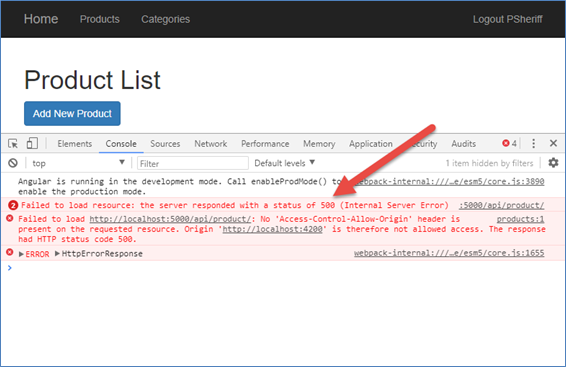The width and height of the screenshot is (566, 367).
Task: Click the console Filter input field
Action: coord(193,163)
